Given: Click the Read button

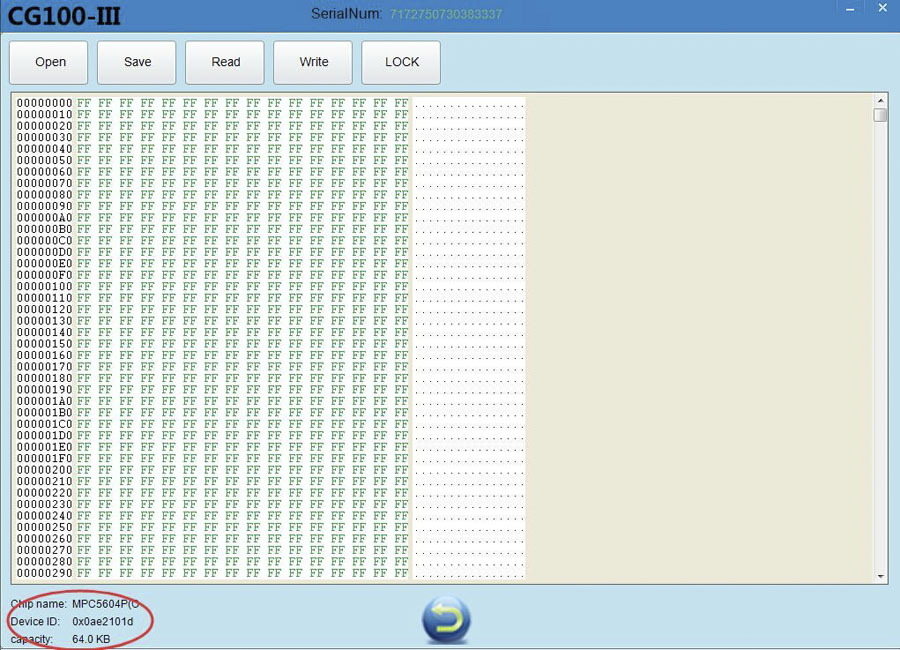Looking at the screenshot, I should pyautogui.click(x=225, y=62).
